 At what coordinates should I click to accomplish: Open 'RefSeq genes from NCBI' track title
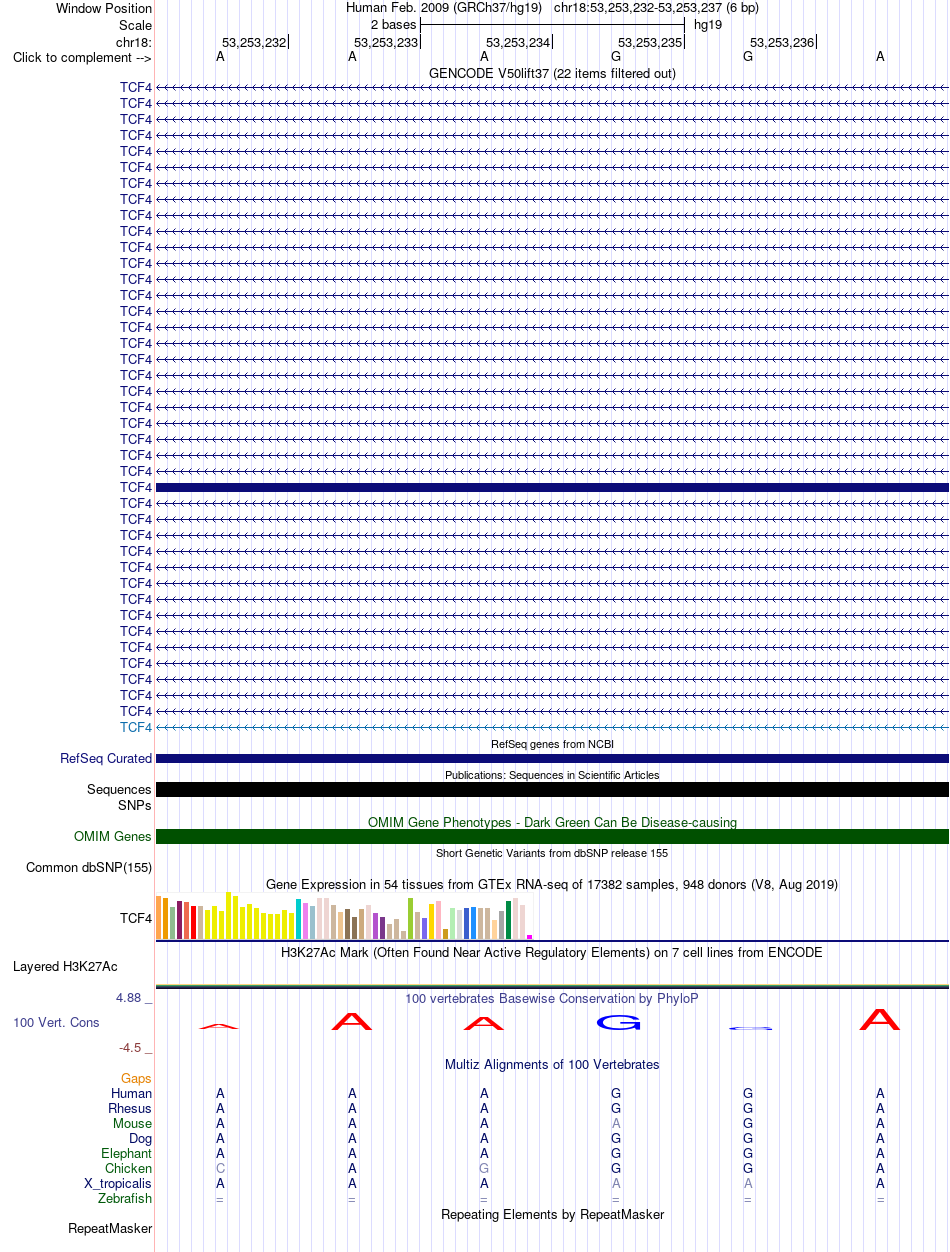pyautogui.click(x=552, y=744)
